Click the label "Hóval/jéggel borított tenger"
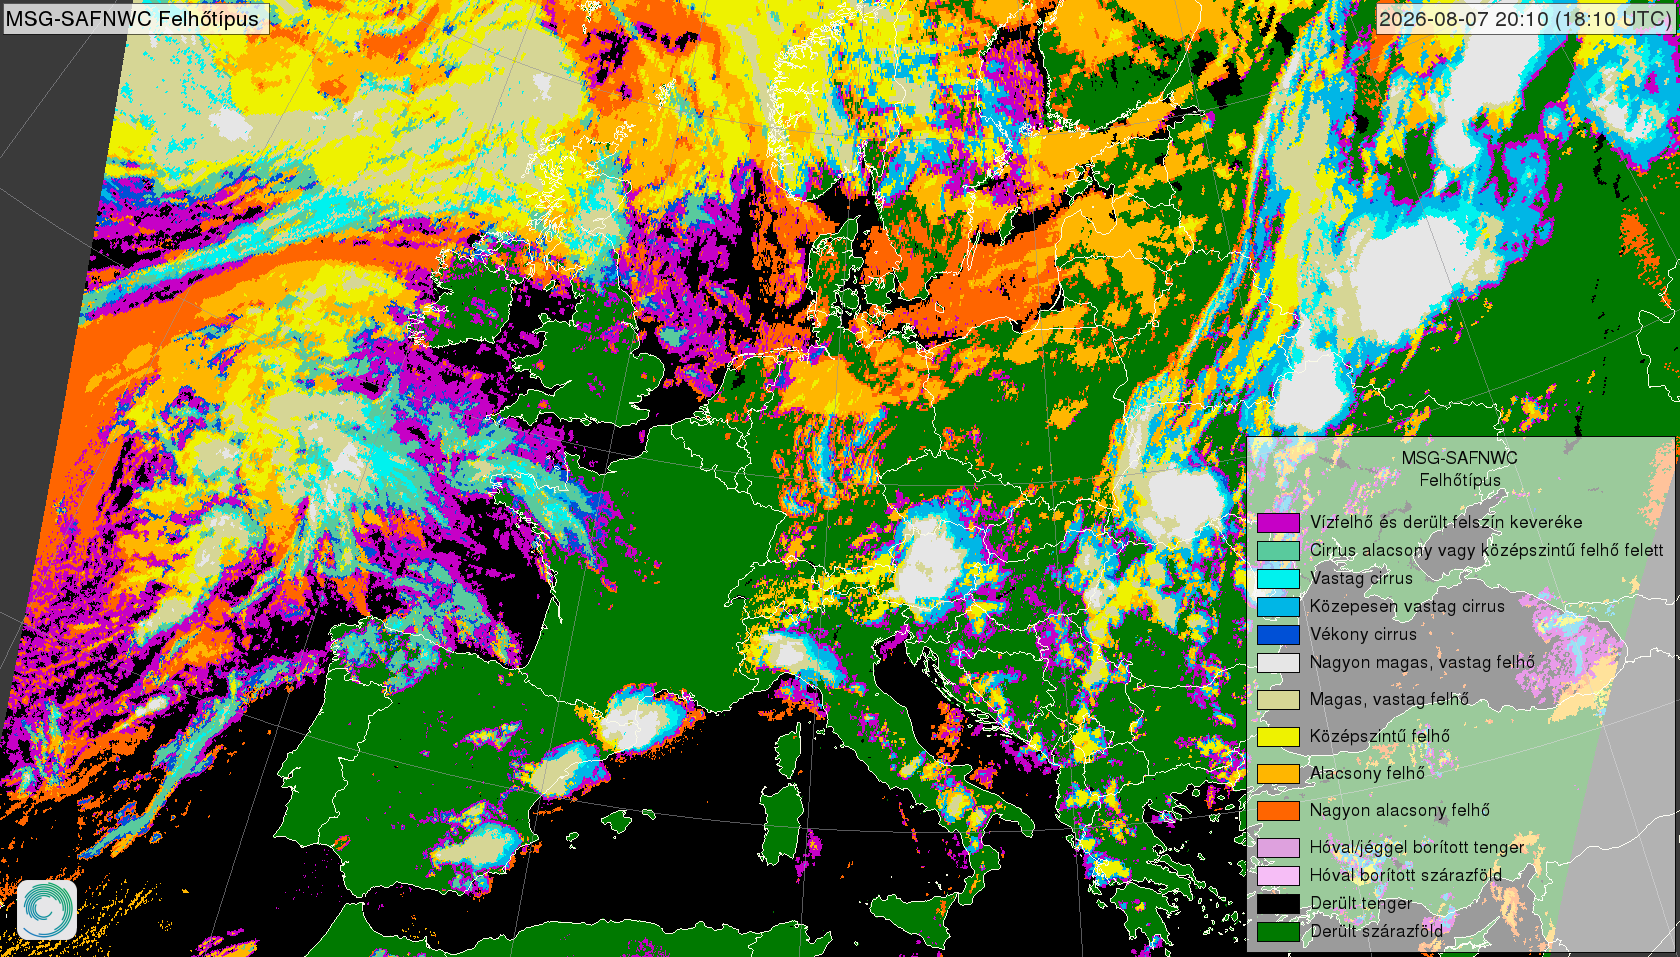 1417,847
